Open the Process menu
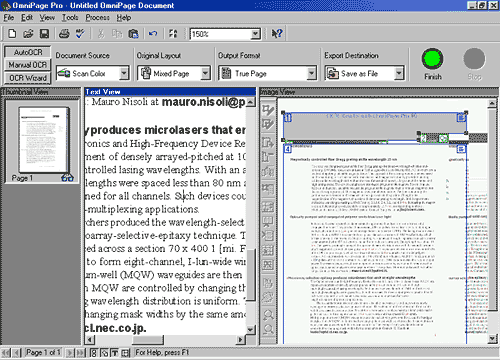This screenshot has width=500, height=360. tap(97, 18)
